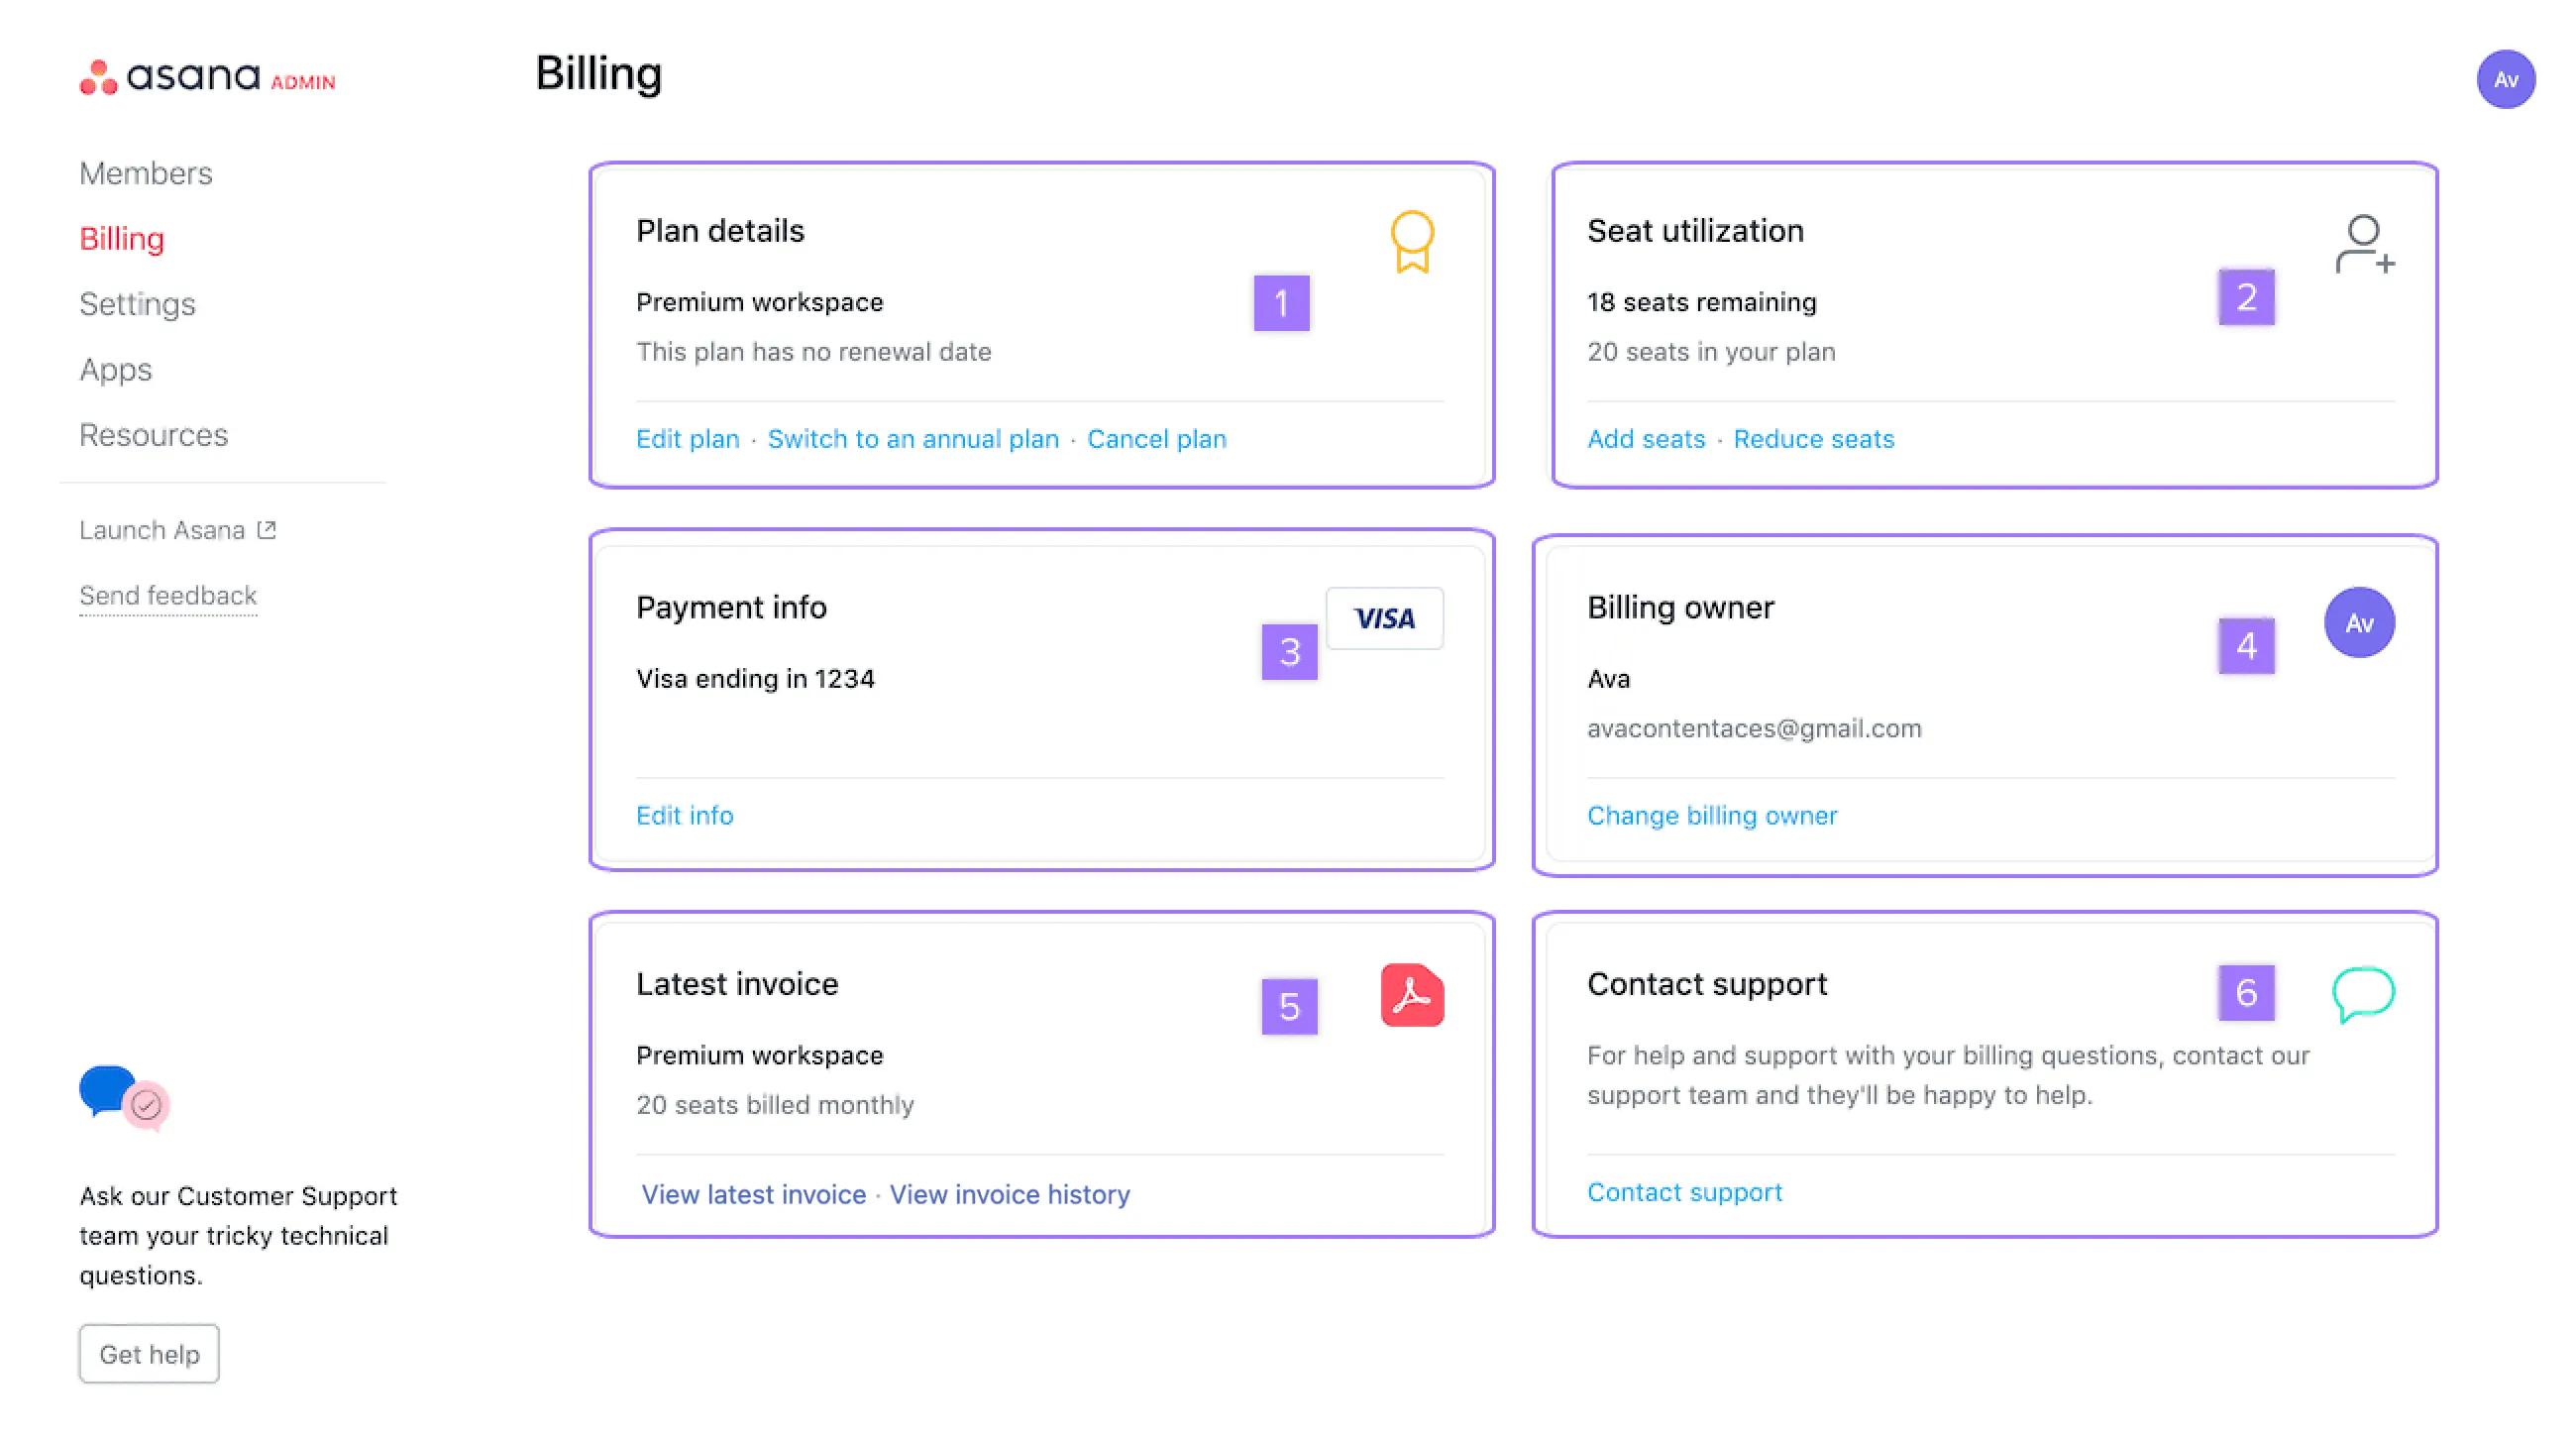Click the Visa card icon in Payment info

tap(1385, 618)
